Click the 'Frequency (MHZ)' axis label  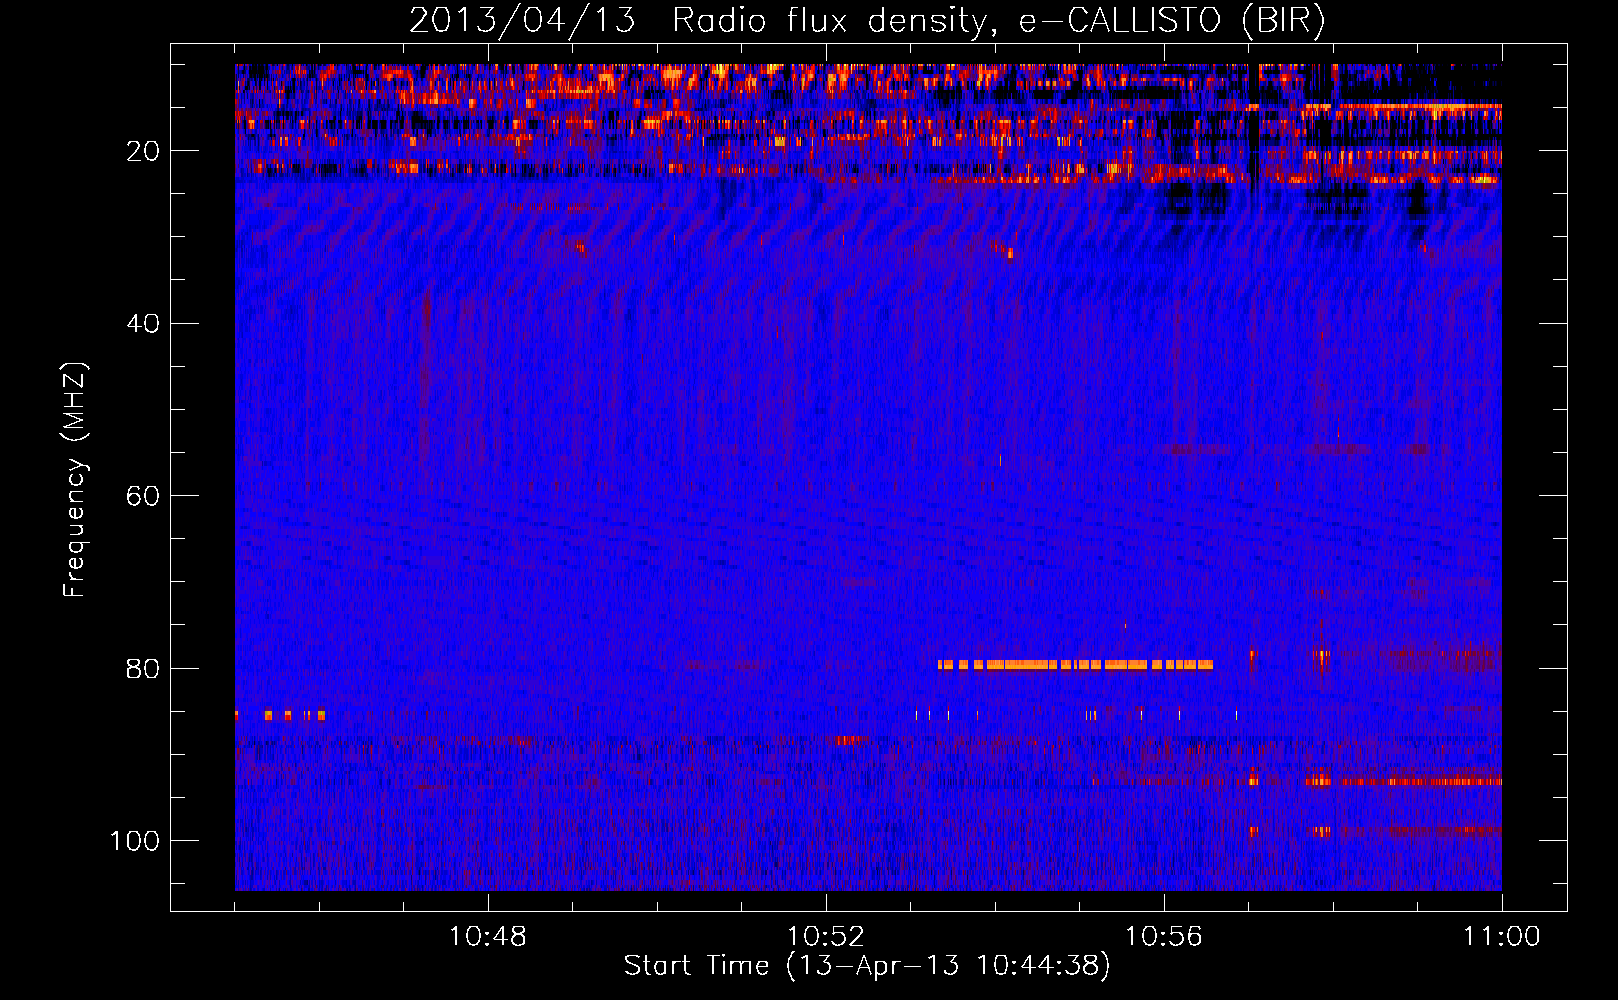pos(75,480)
